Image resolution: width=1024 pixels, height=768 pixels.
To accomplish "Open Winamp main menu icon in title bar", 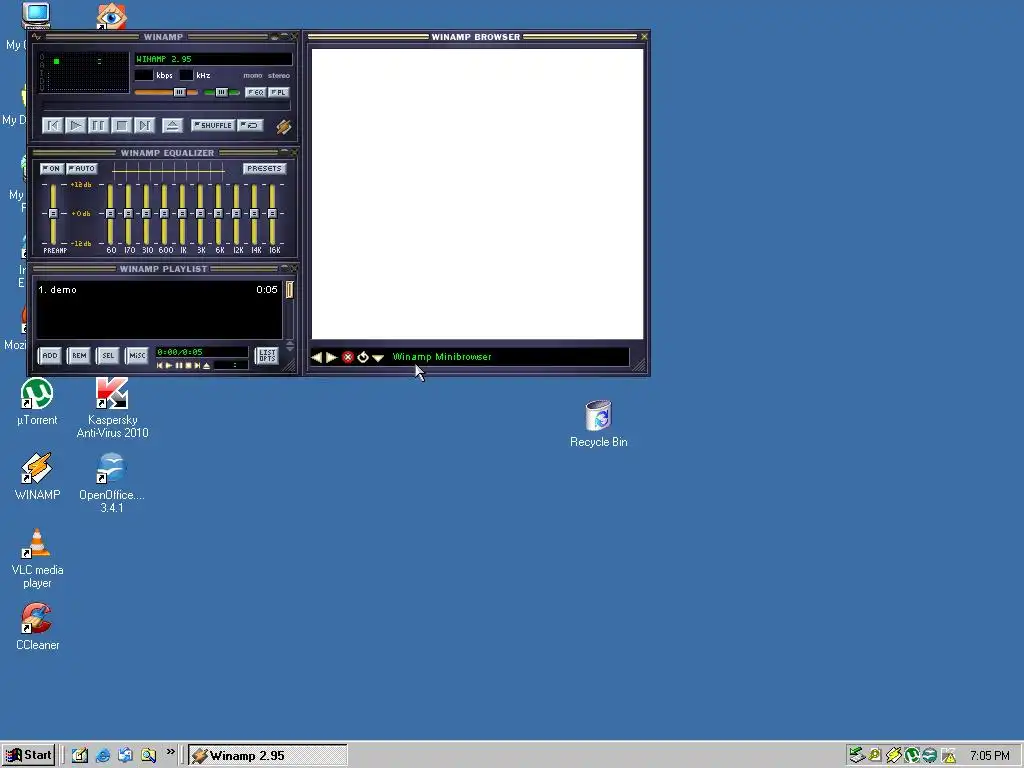I will click(37, 37).
